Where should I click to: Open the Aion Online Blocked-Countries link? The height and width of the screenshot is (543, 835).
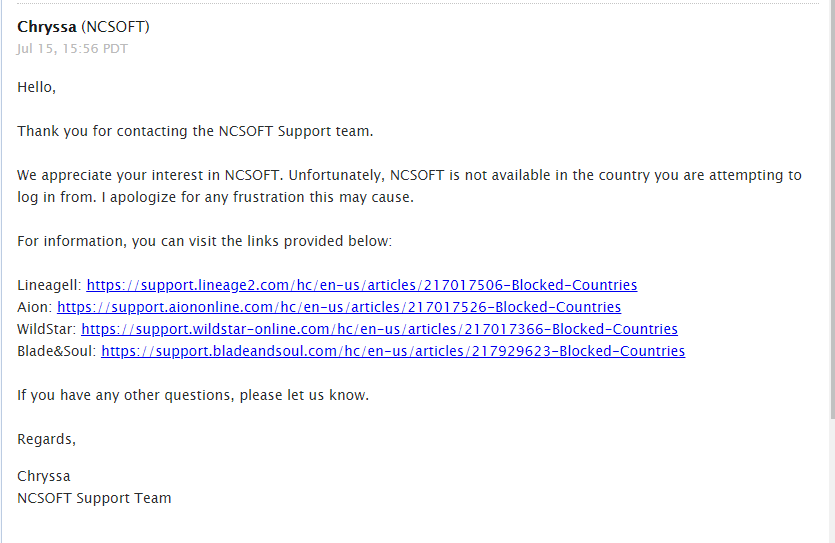point(338,307)
